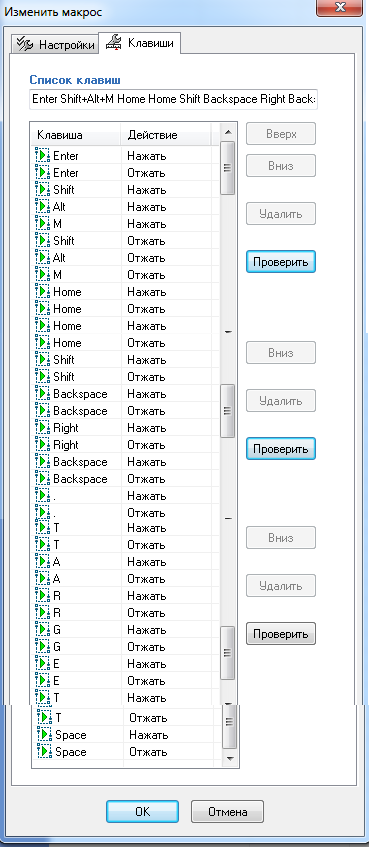Click the icon of the Alt Отжать row
369x850 pixels.
42,257
